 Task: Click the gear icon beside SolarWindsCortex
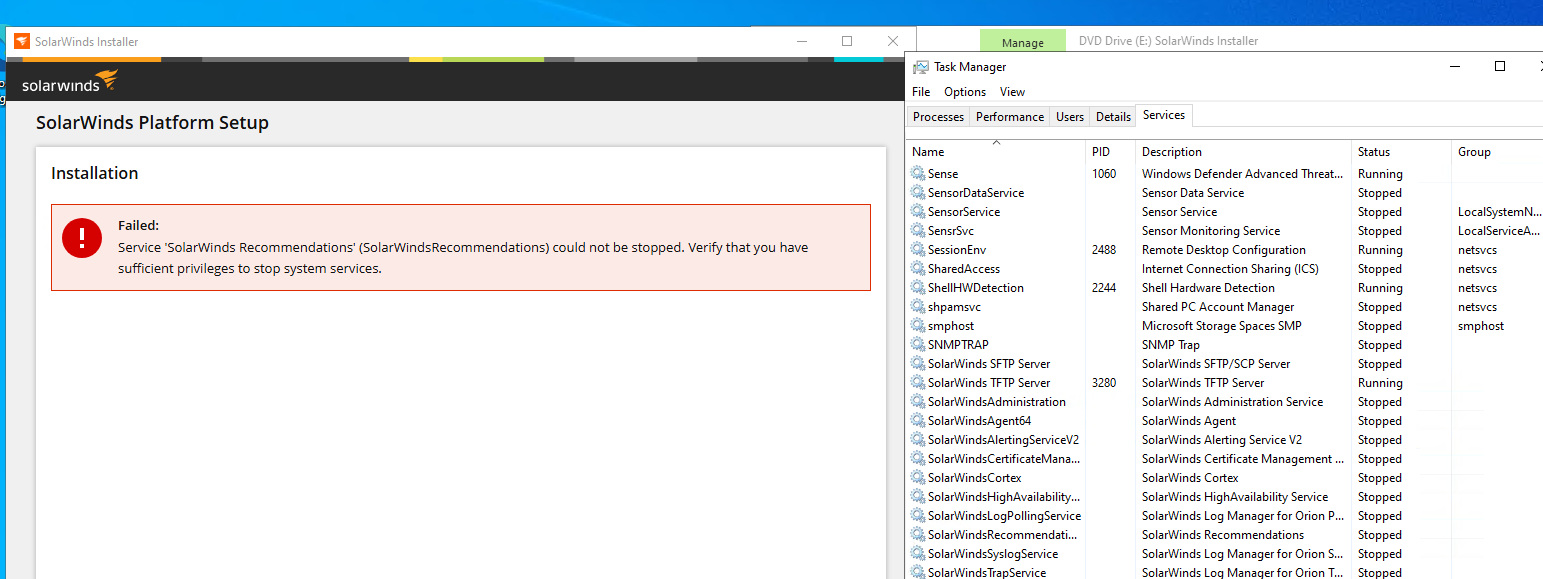click(918, 478)
